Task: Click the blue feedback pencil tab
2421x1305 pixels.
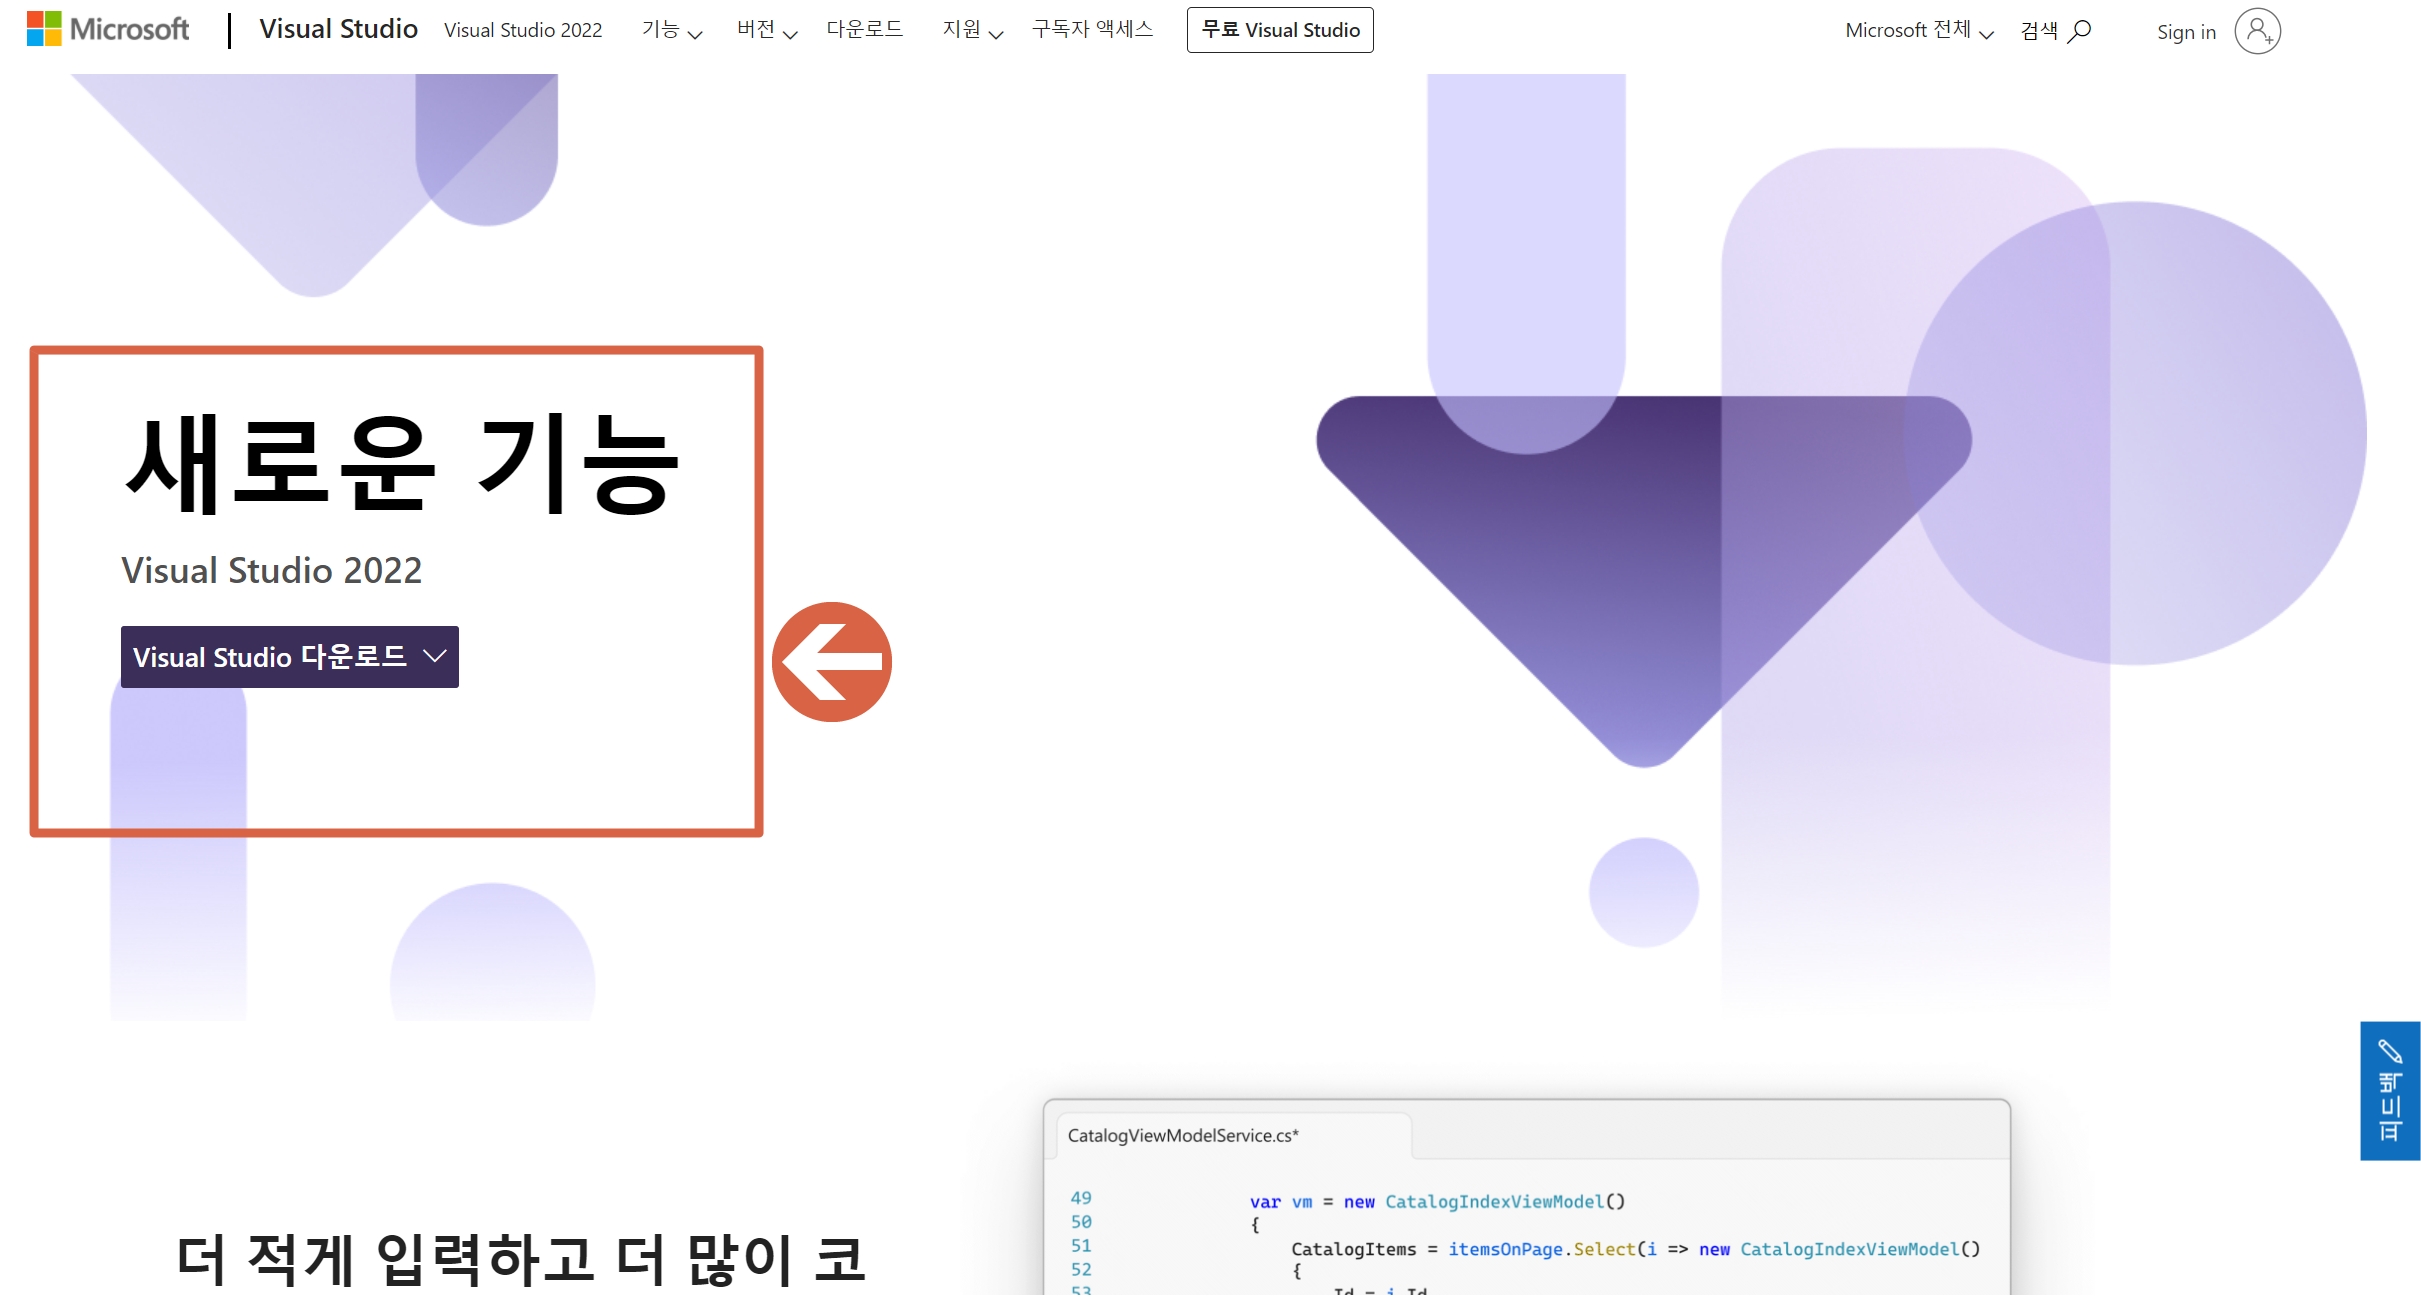Action: tap(2389, 1090)
